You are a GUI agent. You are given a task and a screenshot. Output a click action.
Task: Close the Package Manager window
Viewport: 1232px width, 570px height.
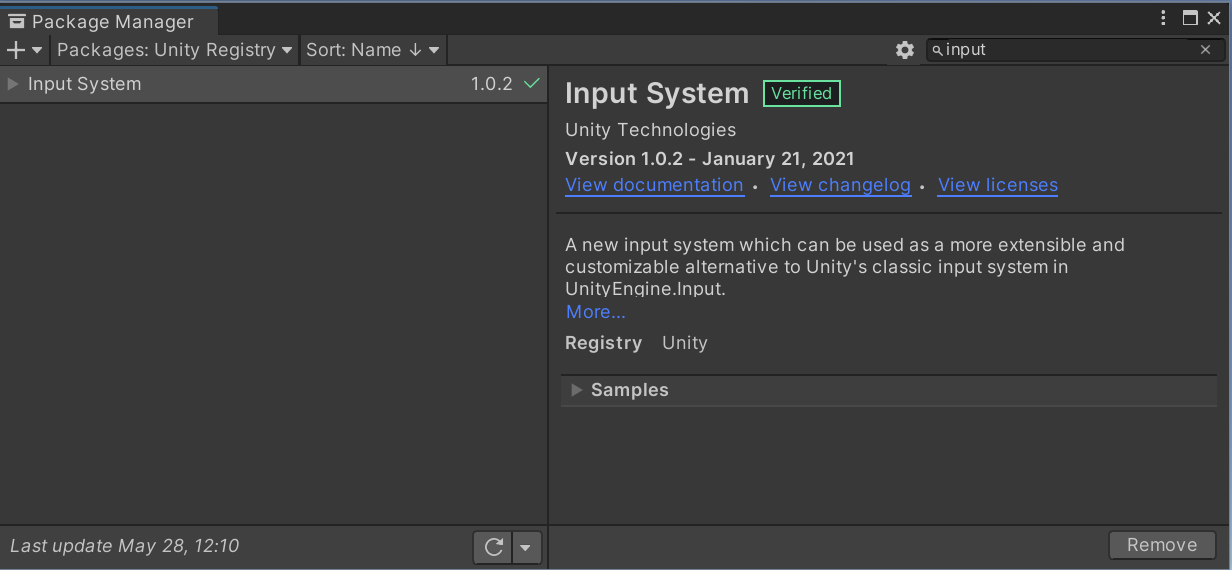click(x=1214, y=18)
